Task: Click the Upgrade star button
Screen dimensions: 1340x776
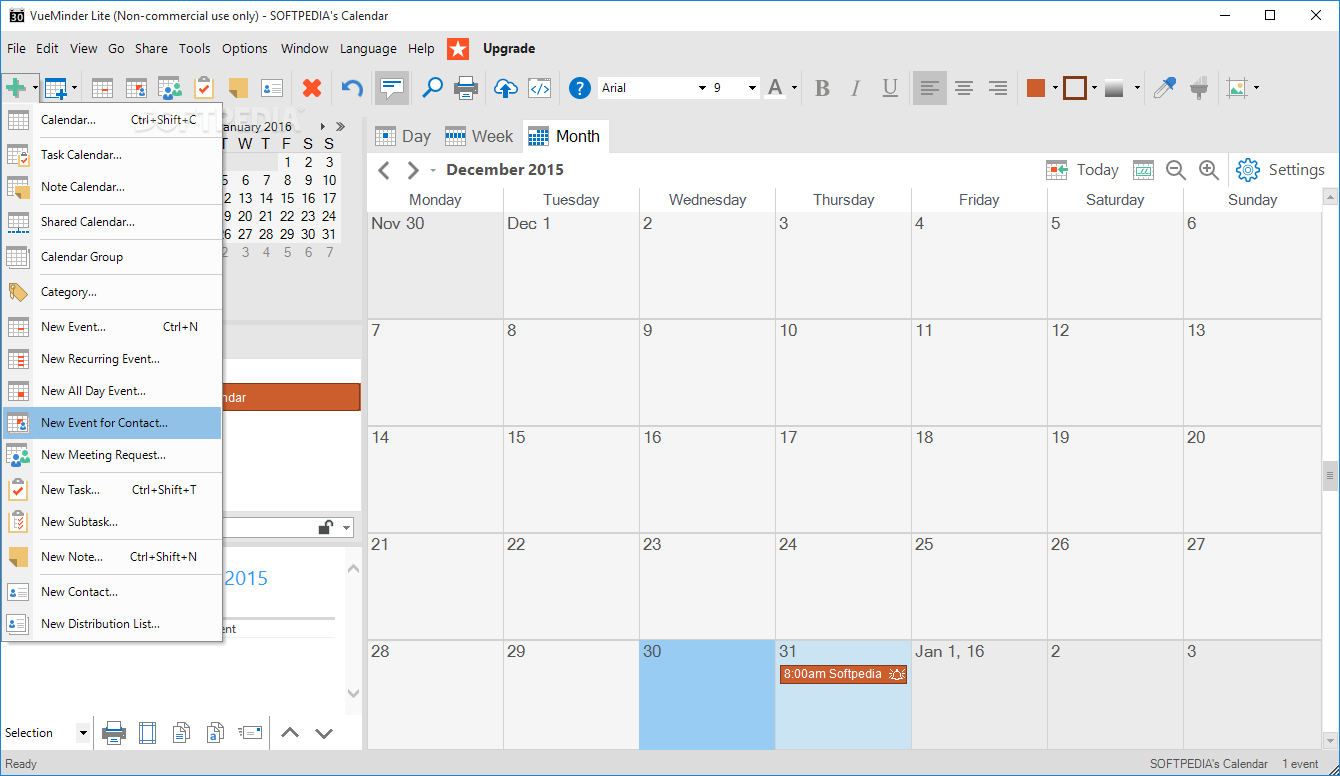Action: tap(457, 48)
